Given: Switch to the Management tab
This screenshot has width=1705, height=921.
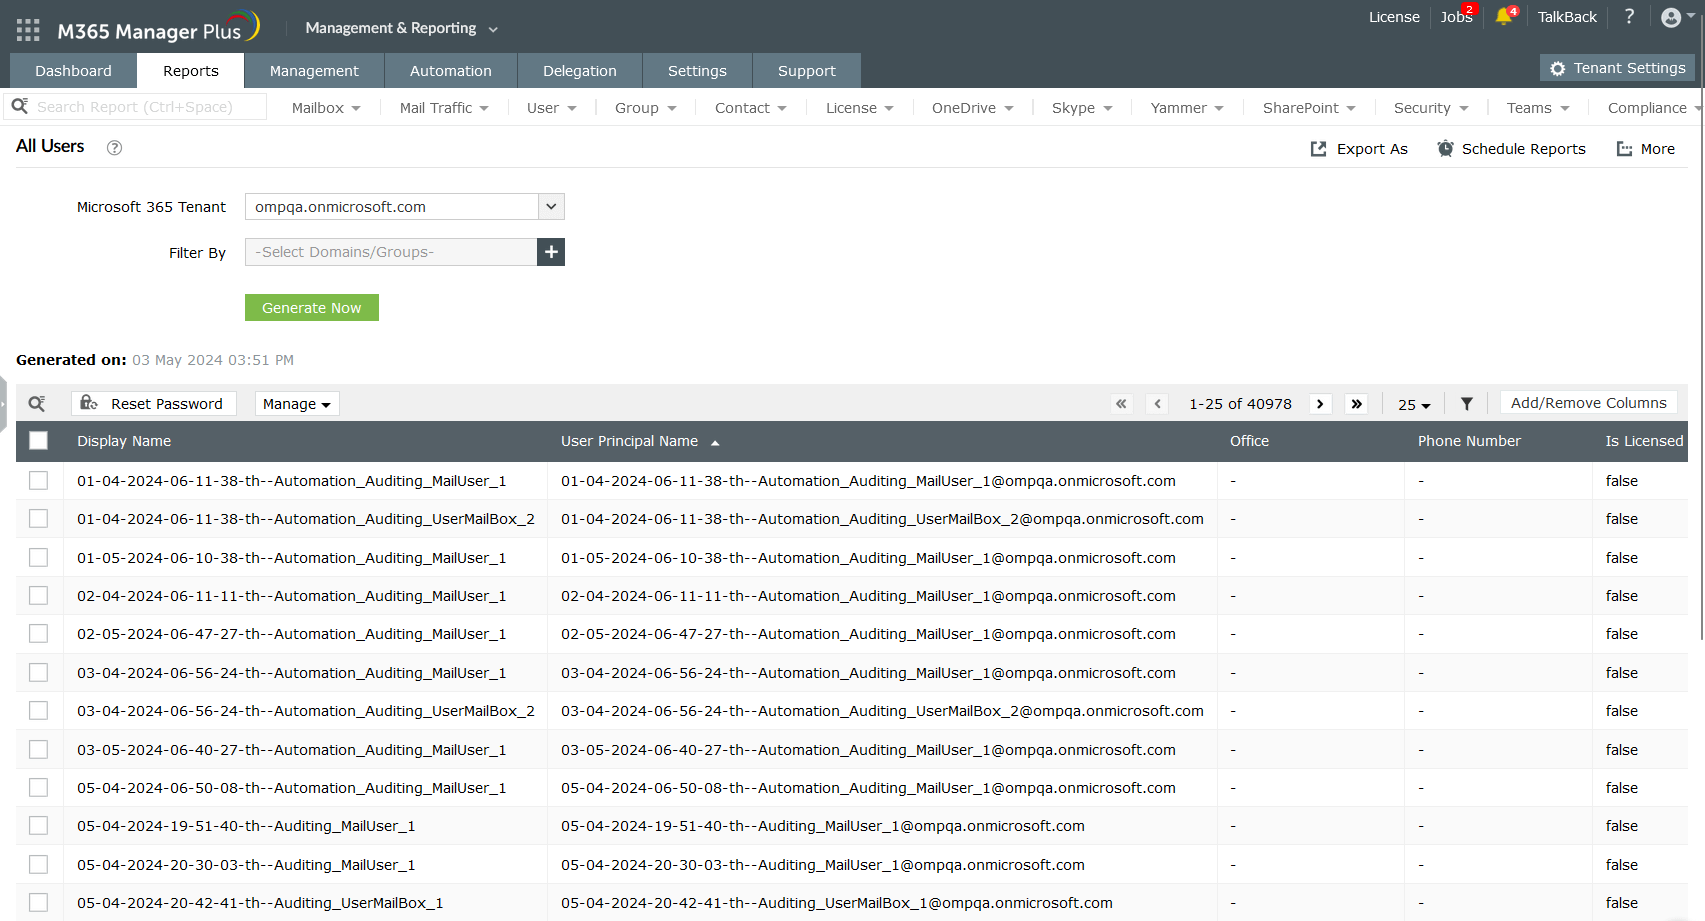Looking at the screenshot, I should 314,71.
